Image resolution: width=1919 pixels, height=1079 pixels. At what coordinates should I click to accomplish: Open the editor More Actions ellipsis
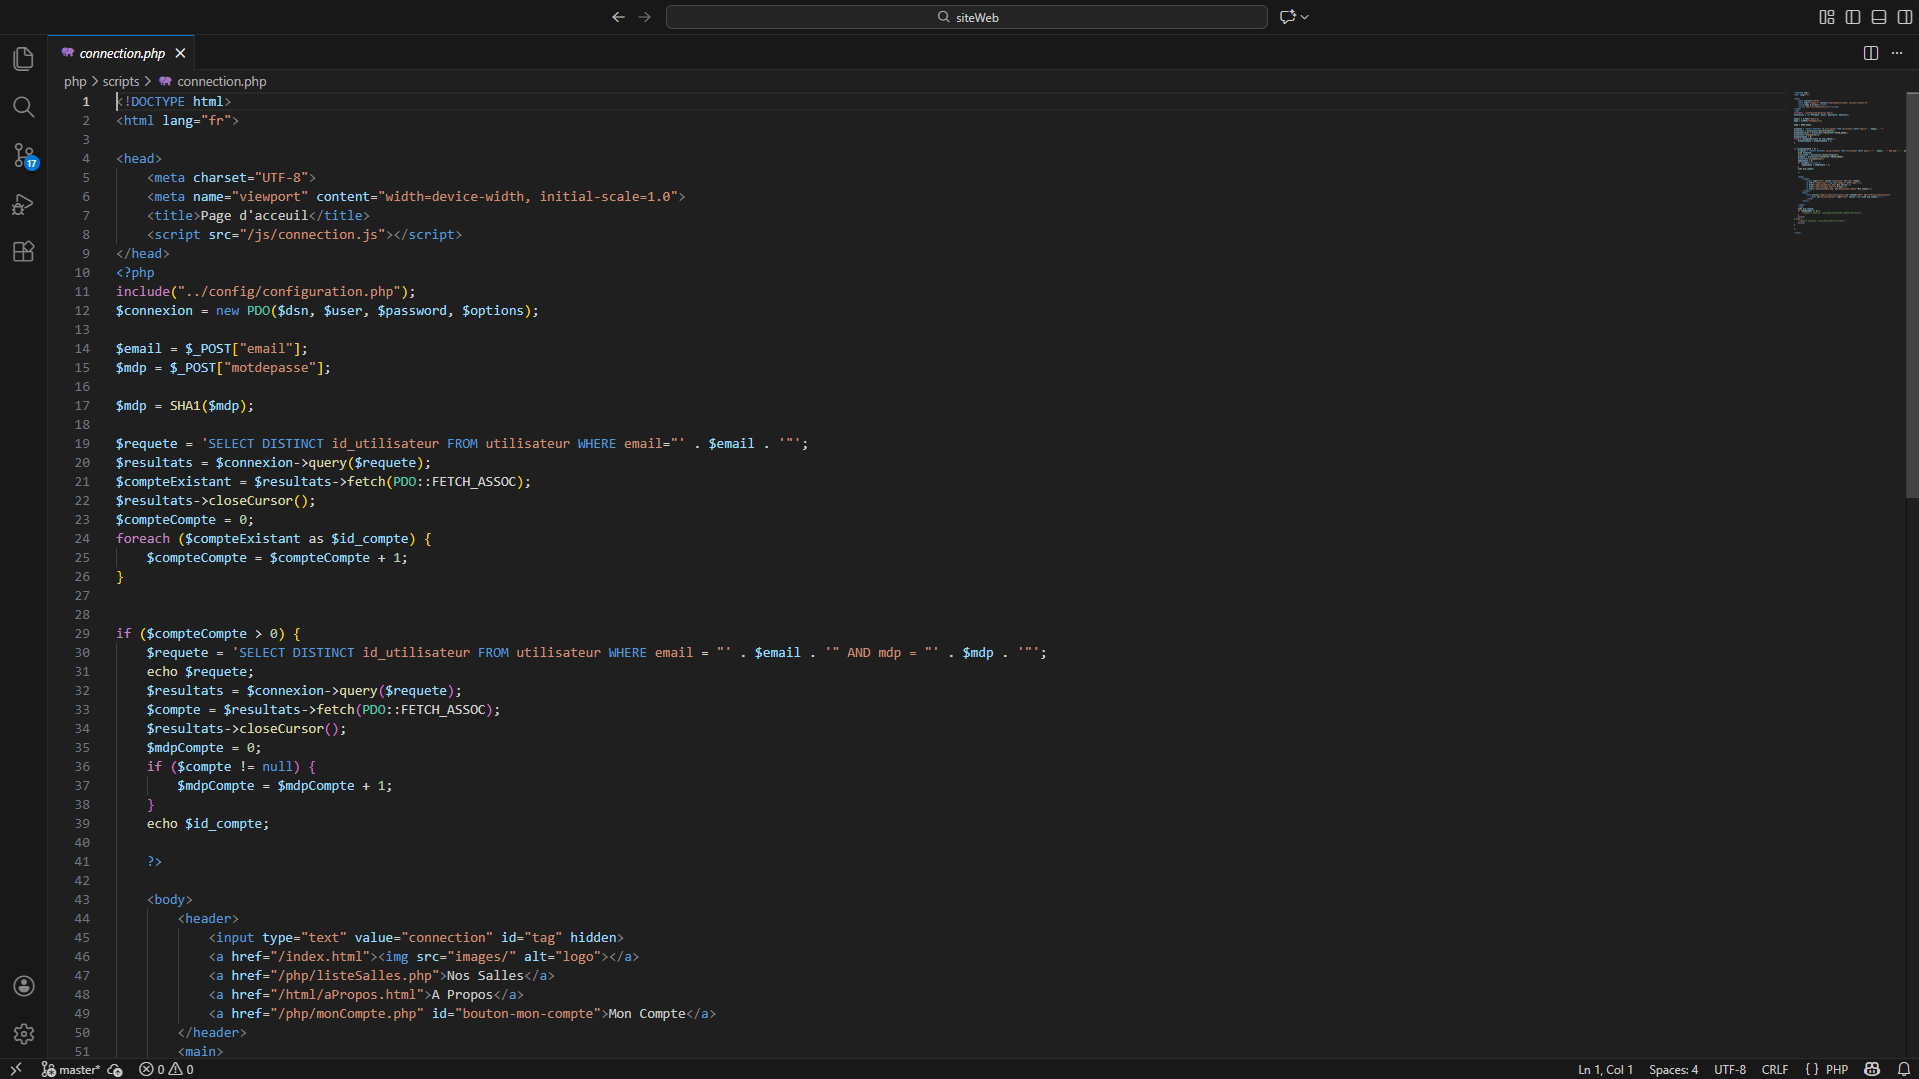[1897, 53]
